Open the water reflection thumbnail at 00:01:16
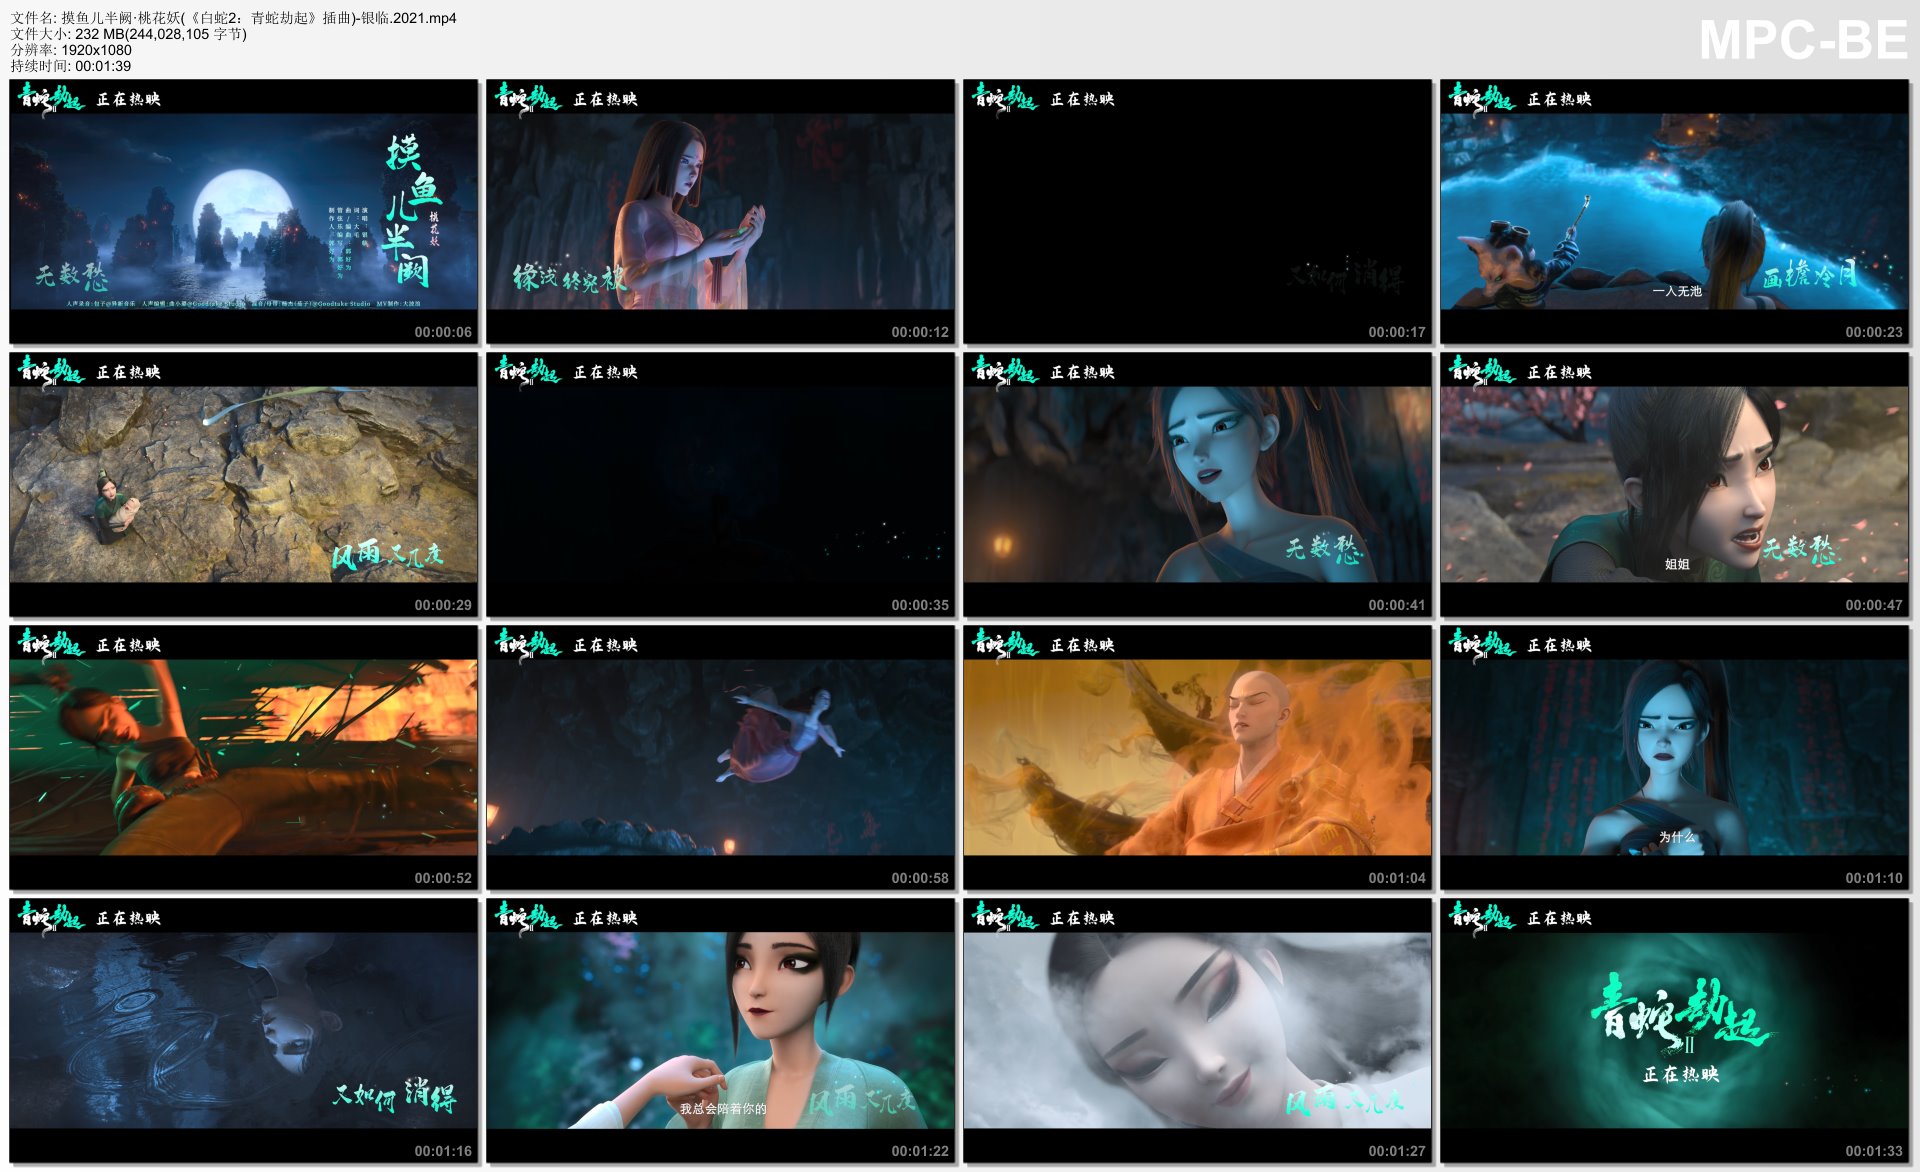The image size is (1920, 1172). (243, 1030)
